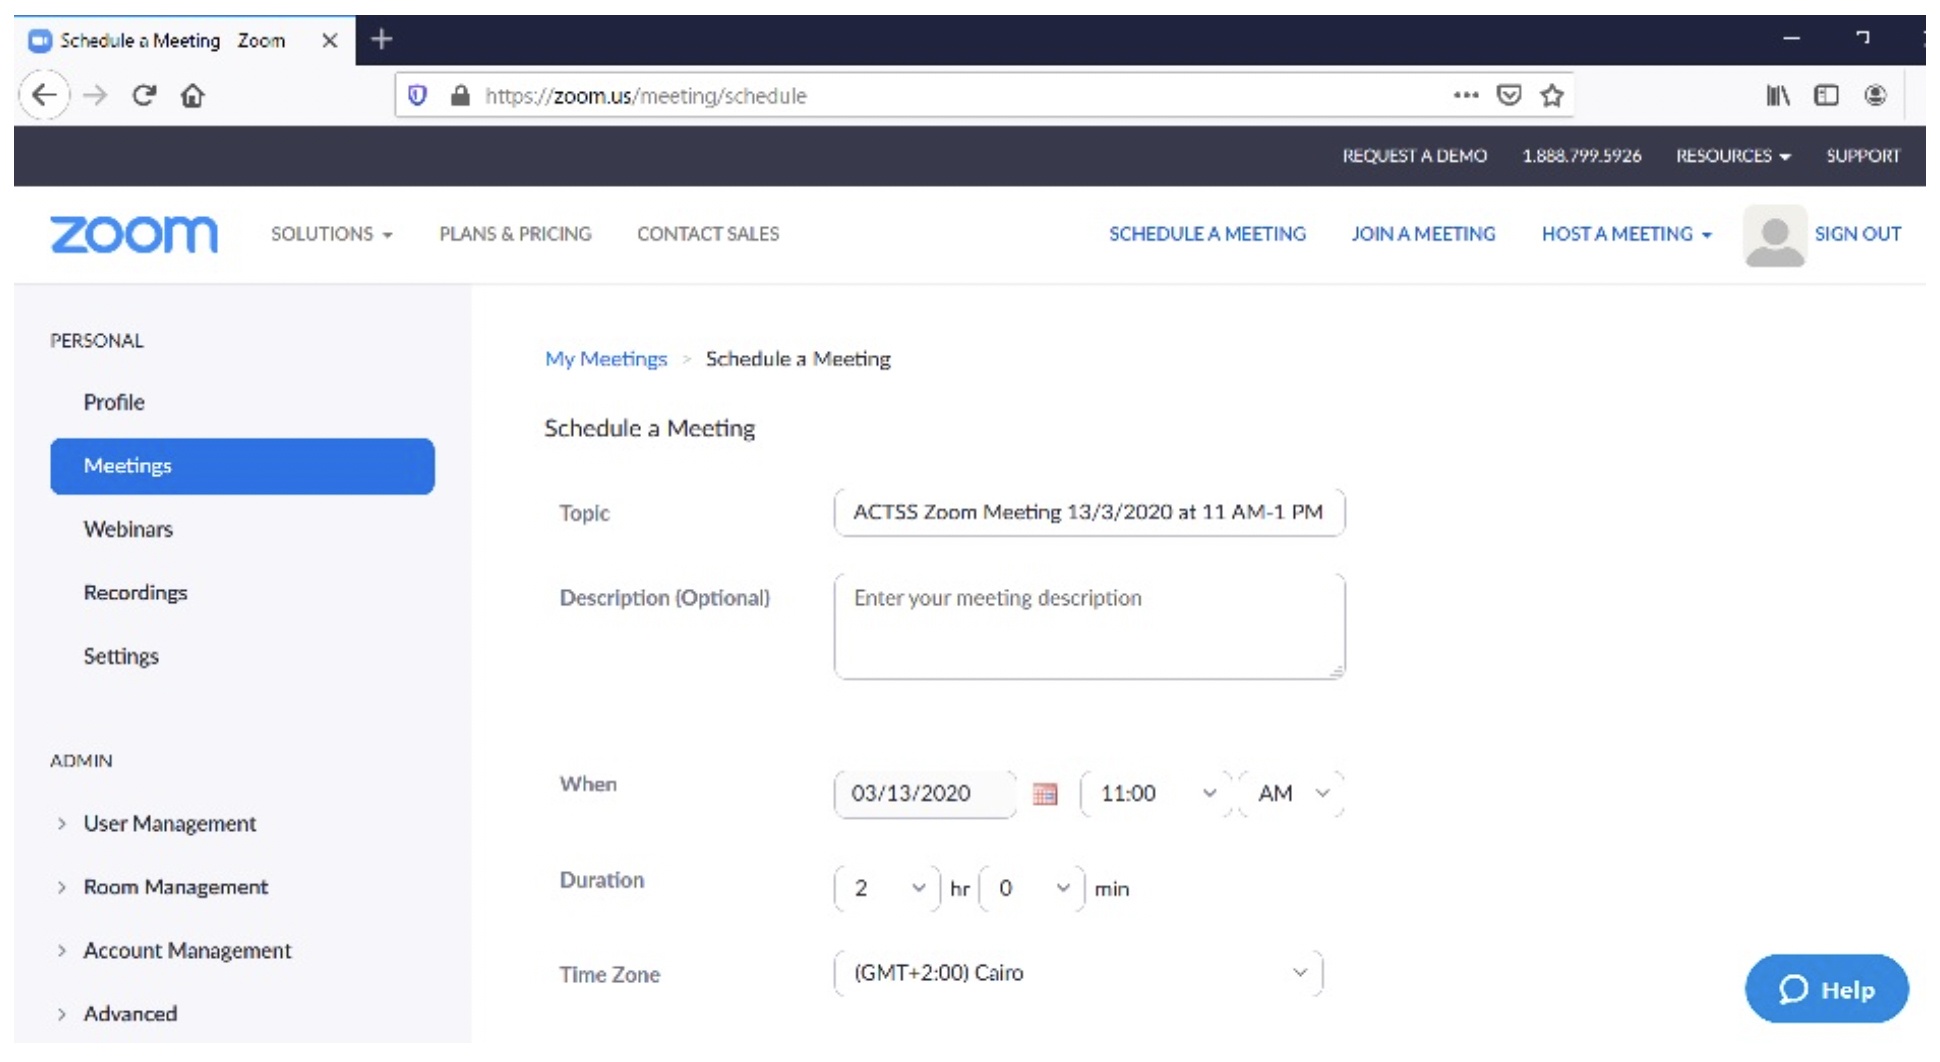
Task: Toggle the browser sidebar icon
Action: coord(1827,96)
